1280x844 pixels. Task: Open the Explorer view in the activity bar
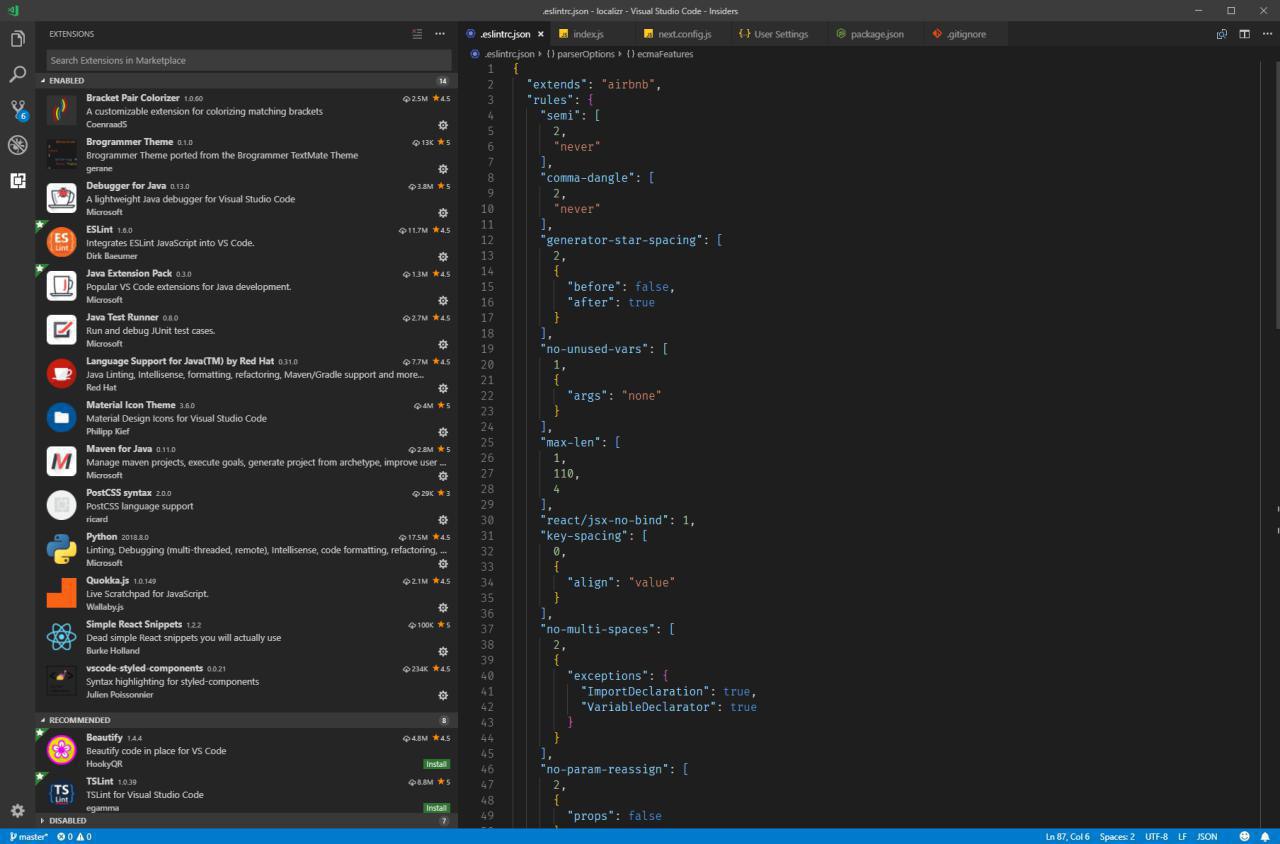tap(17, 39)
